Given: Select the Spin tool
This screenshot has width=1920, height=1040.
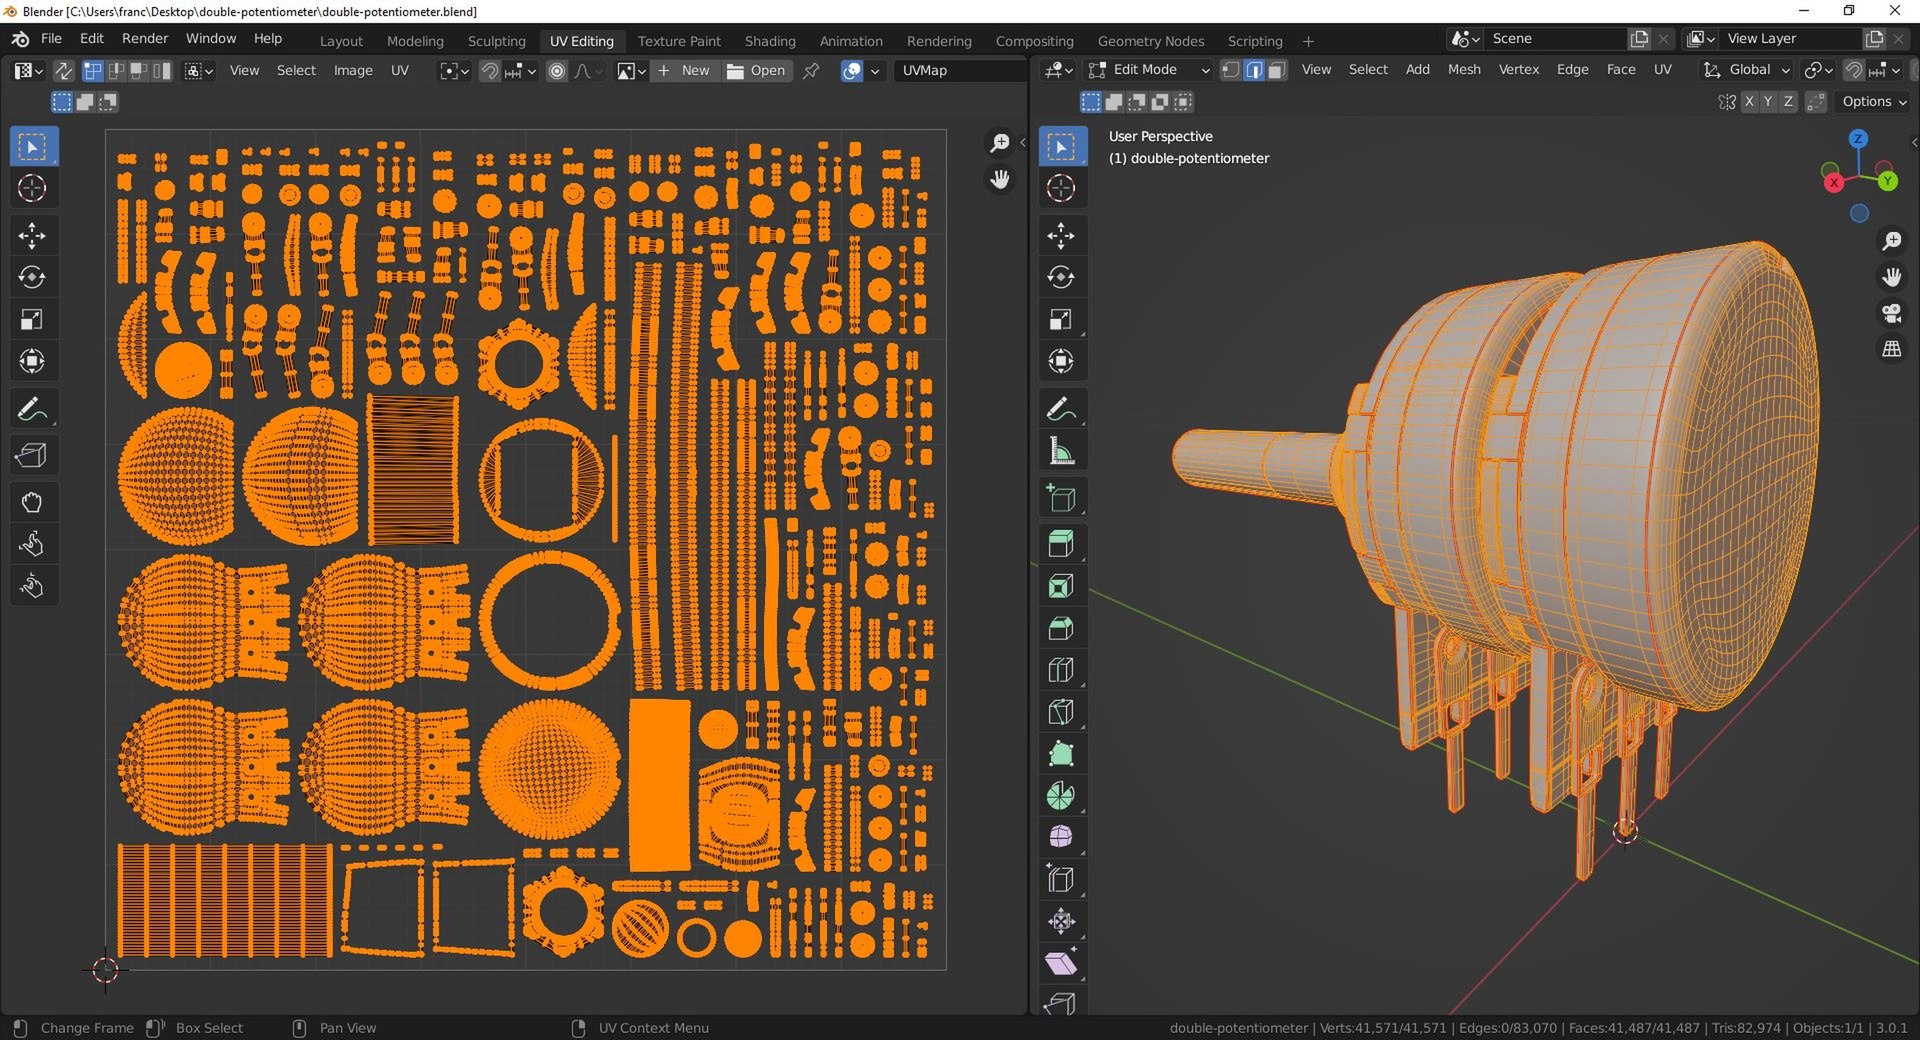Looking at the screenshot, I should pos(1061,796).
